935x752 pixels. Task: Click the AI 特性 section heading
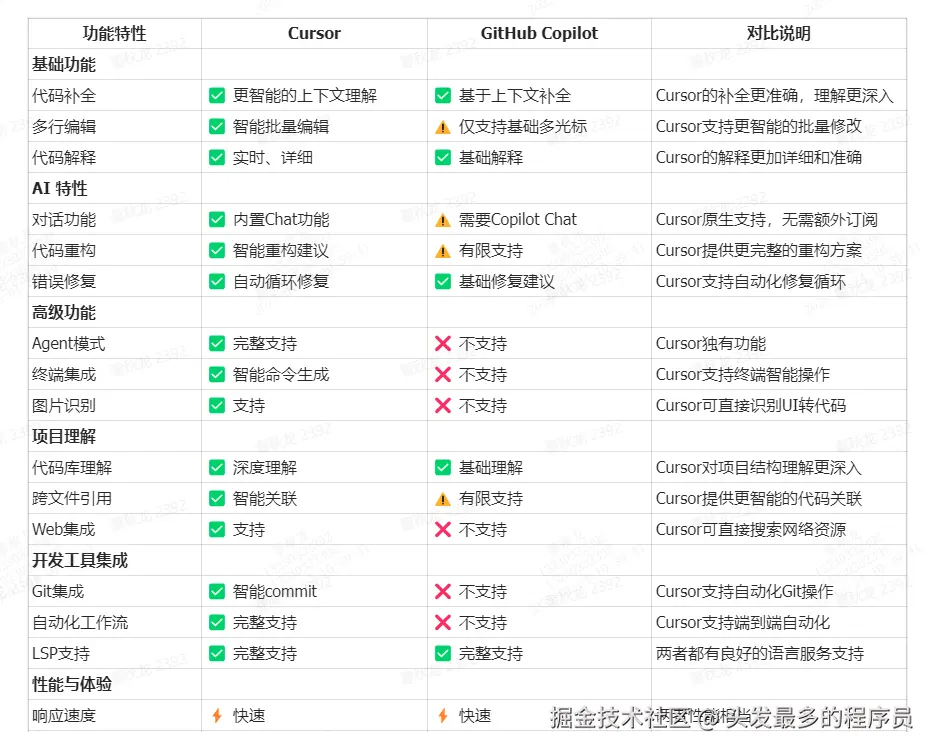(60, 188)
